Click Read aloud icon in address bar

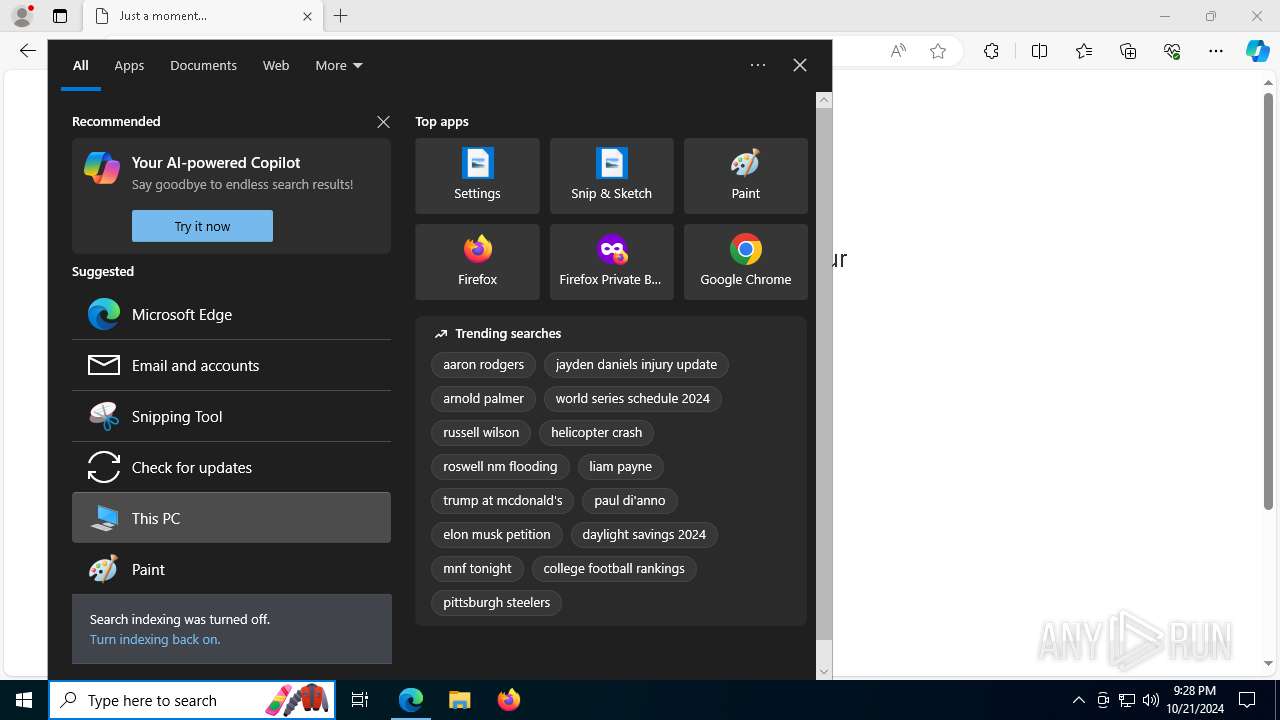[x=898, y=51]
